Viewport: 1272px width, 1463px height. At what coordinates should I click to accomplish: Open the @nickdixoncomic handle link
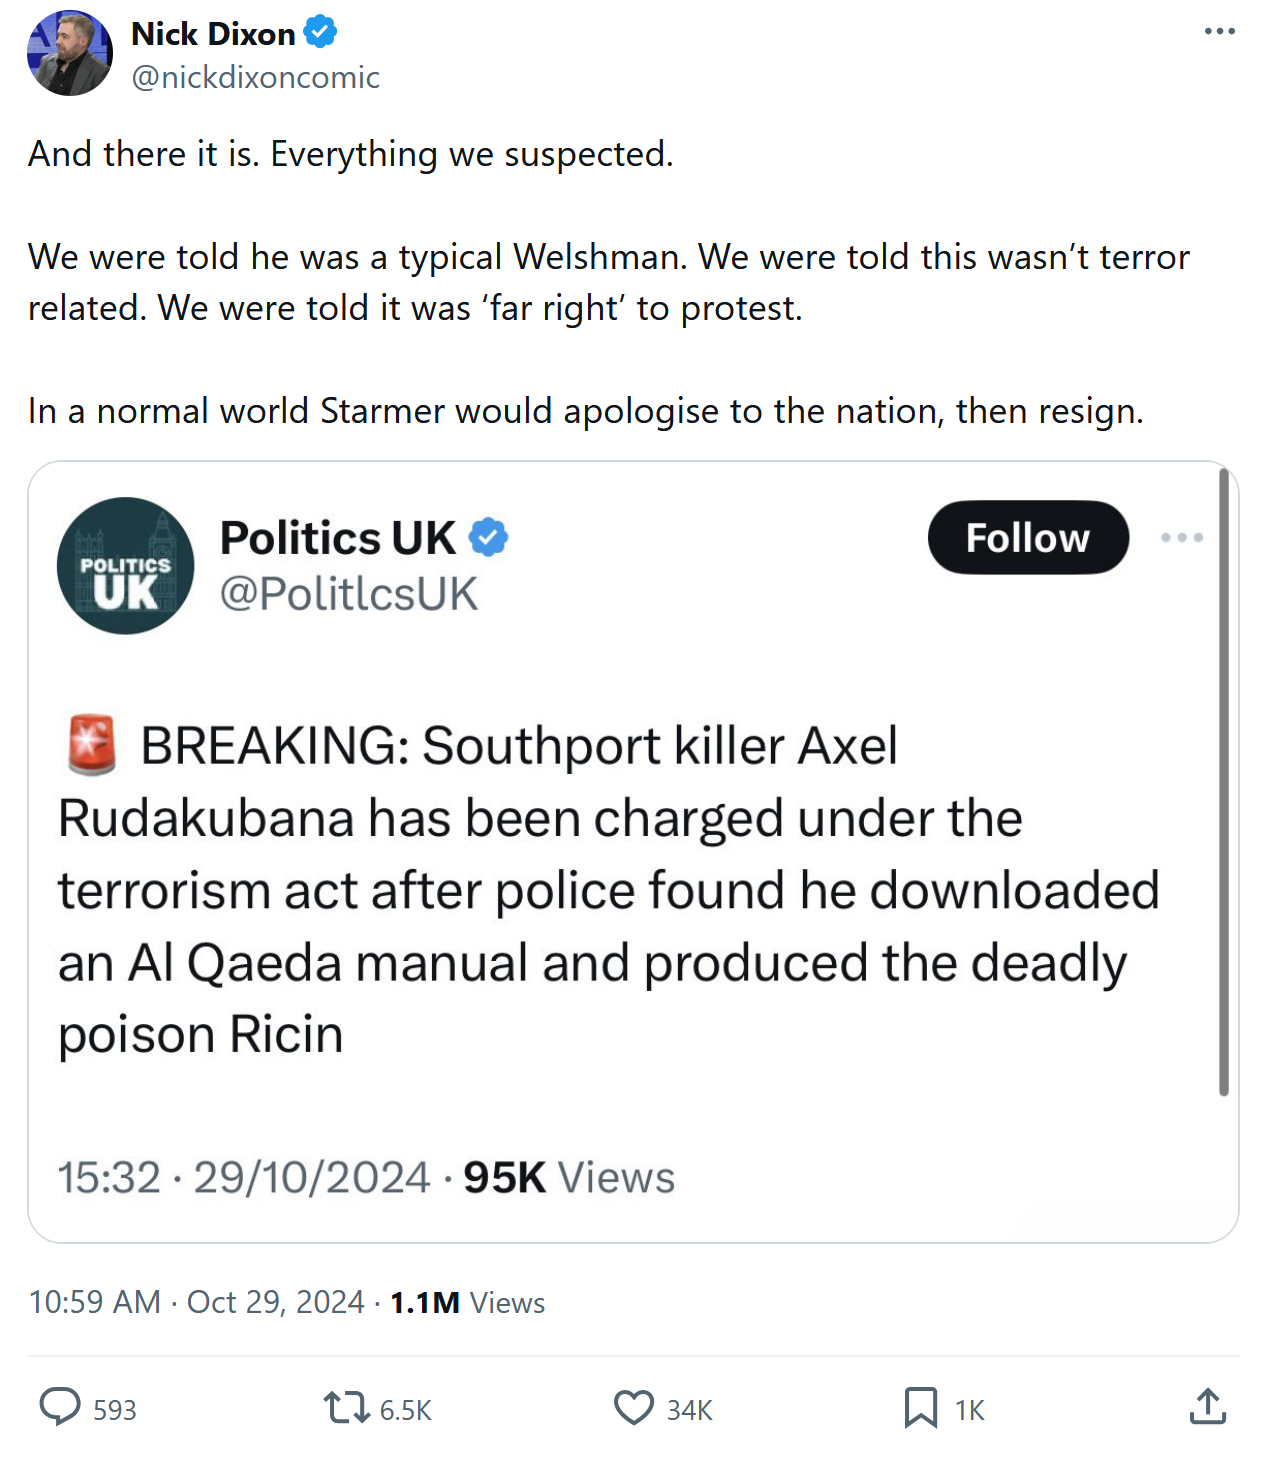point(255,77)
